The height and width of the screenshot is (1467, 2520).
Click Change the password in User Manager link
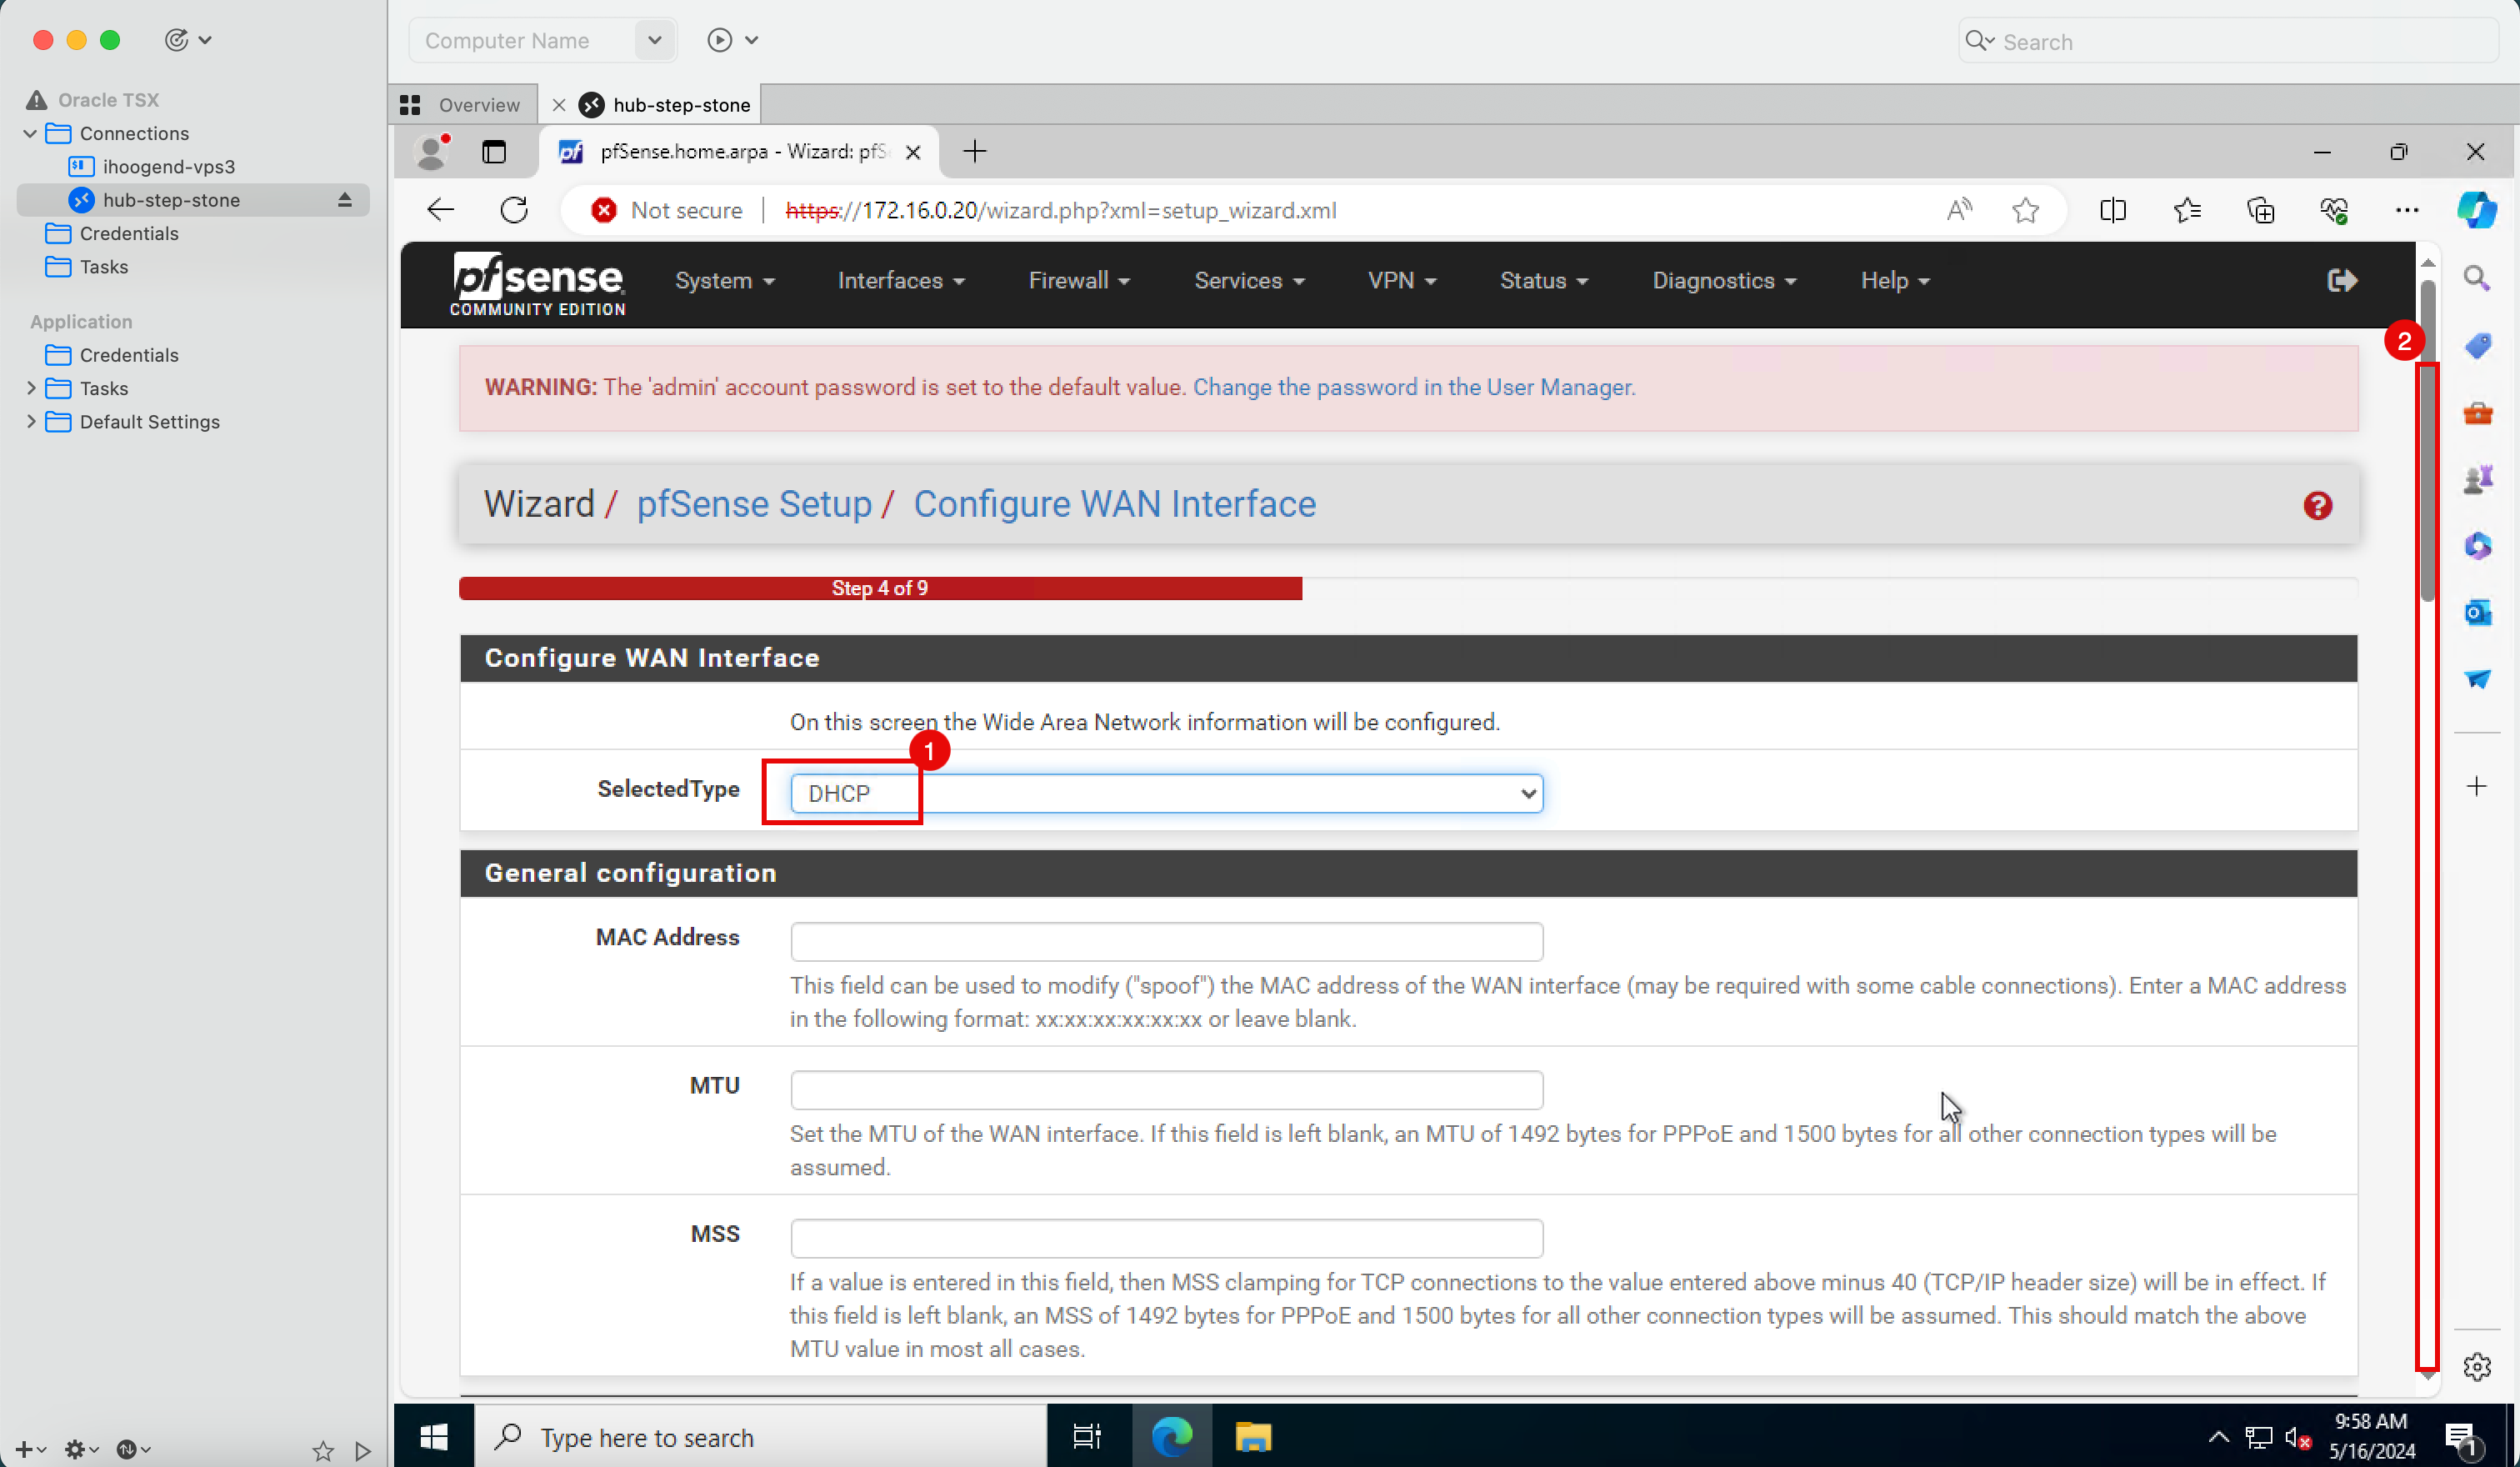(1413, 387)
